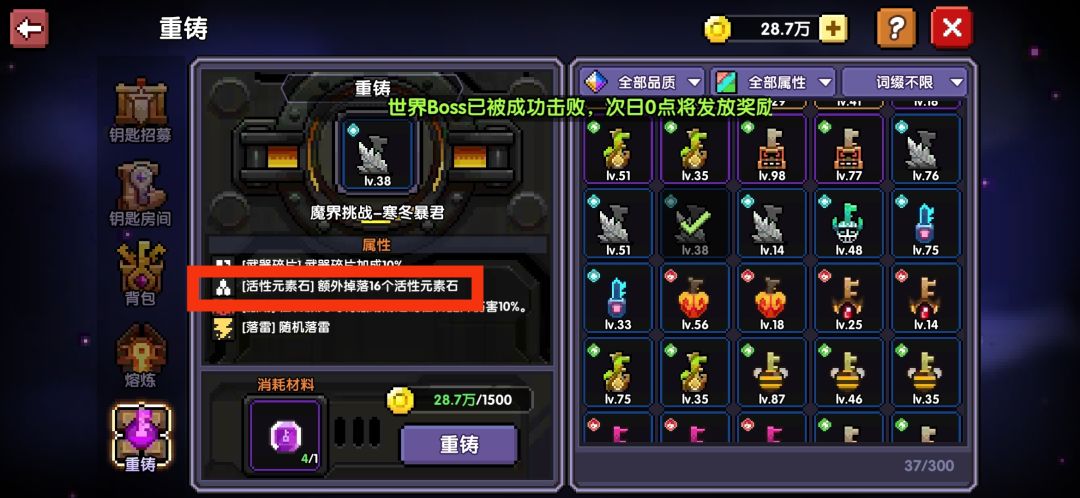Open 钥匙房间 sidebar icon
1080x498 pixels.
pos(141,194)
